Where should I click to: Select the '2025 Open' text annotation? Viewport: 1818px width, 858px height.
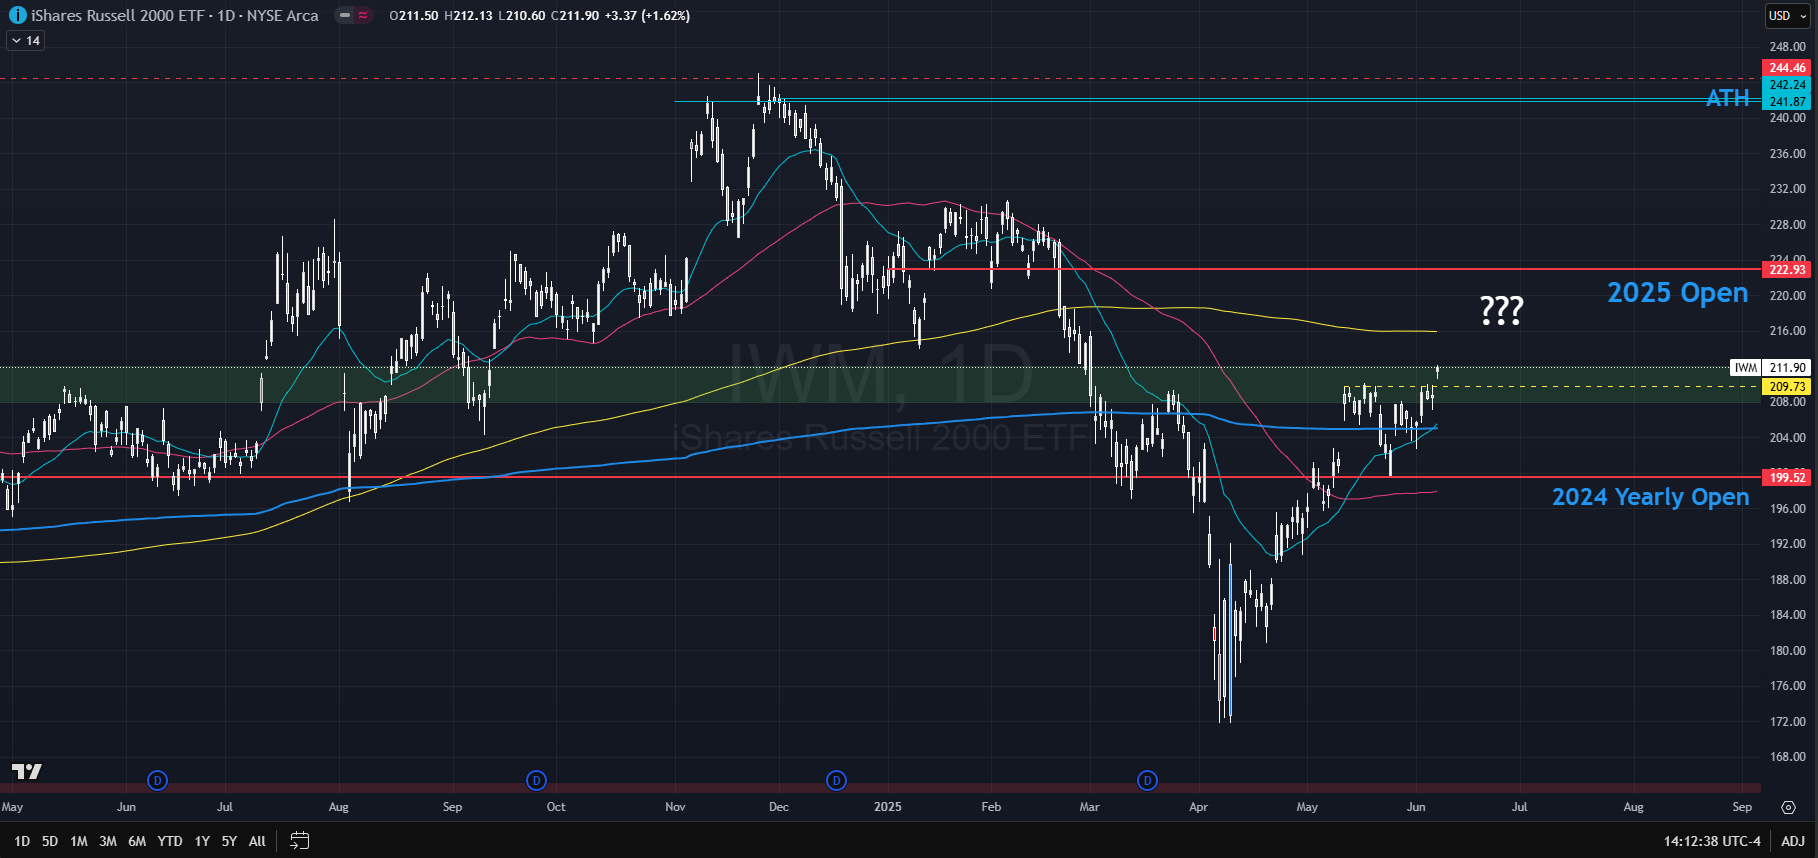tap(1678, 293)
